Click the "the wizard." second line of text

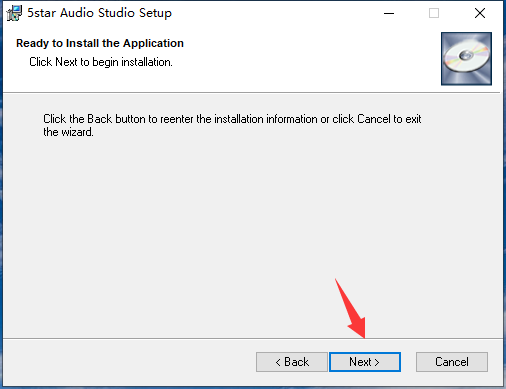click(68, 132)
